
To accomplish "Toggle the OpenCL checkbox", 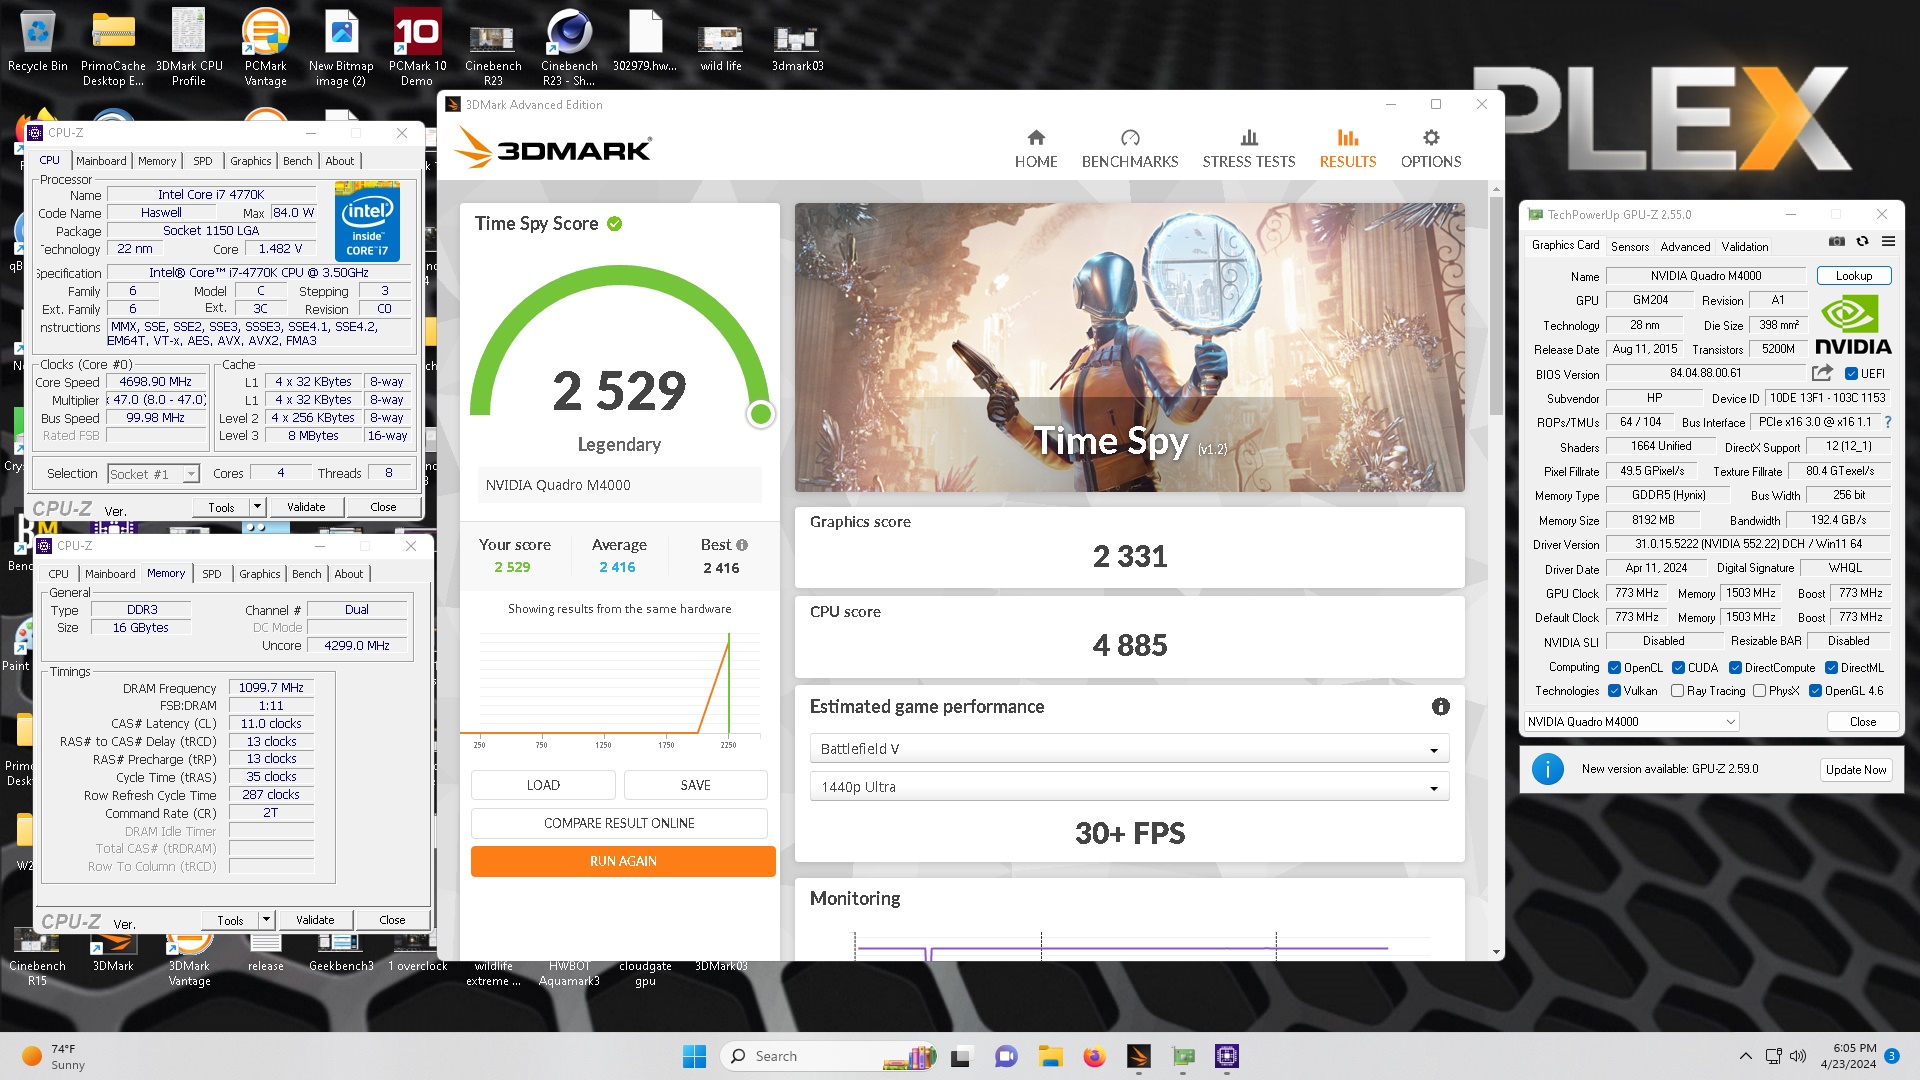I will coord(1614,668).
